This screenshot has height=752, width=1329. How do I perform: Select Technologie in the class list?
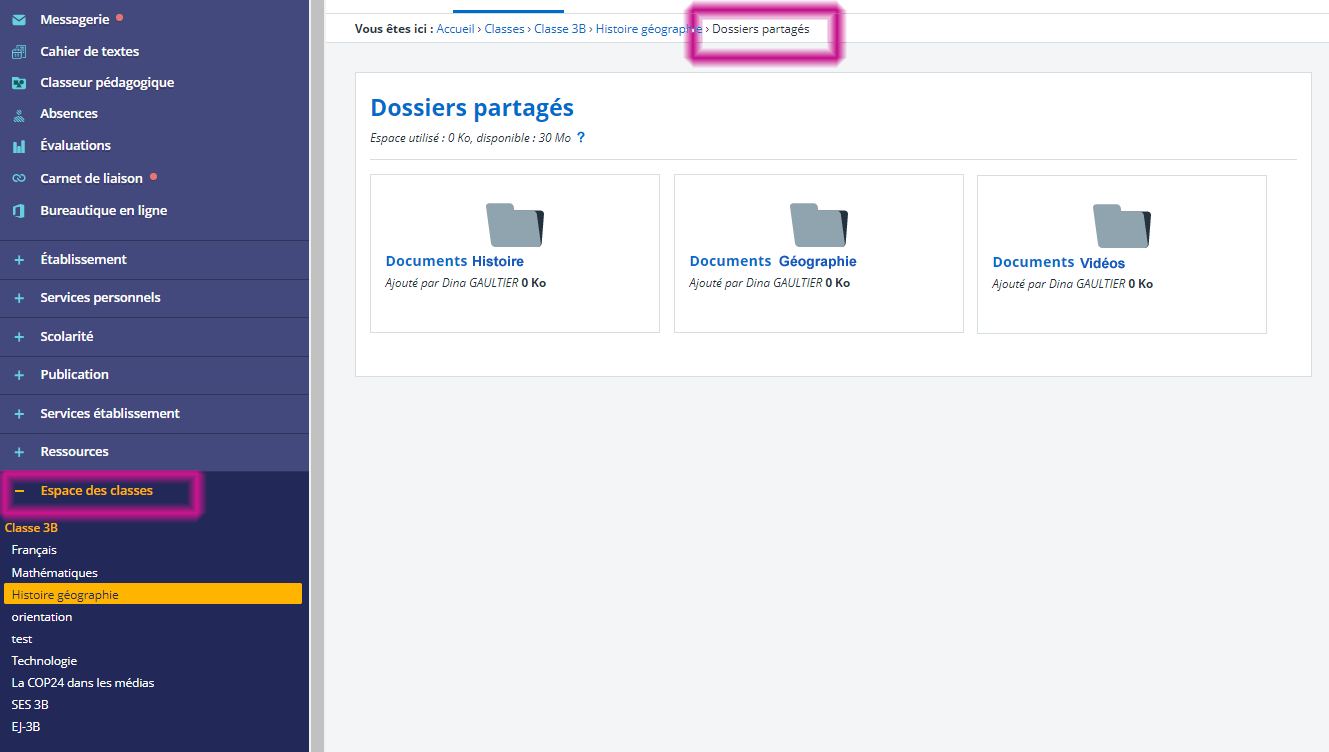pyautogui.click(x=44, y=661)
